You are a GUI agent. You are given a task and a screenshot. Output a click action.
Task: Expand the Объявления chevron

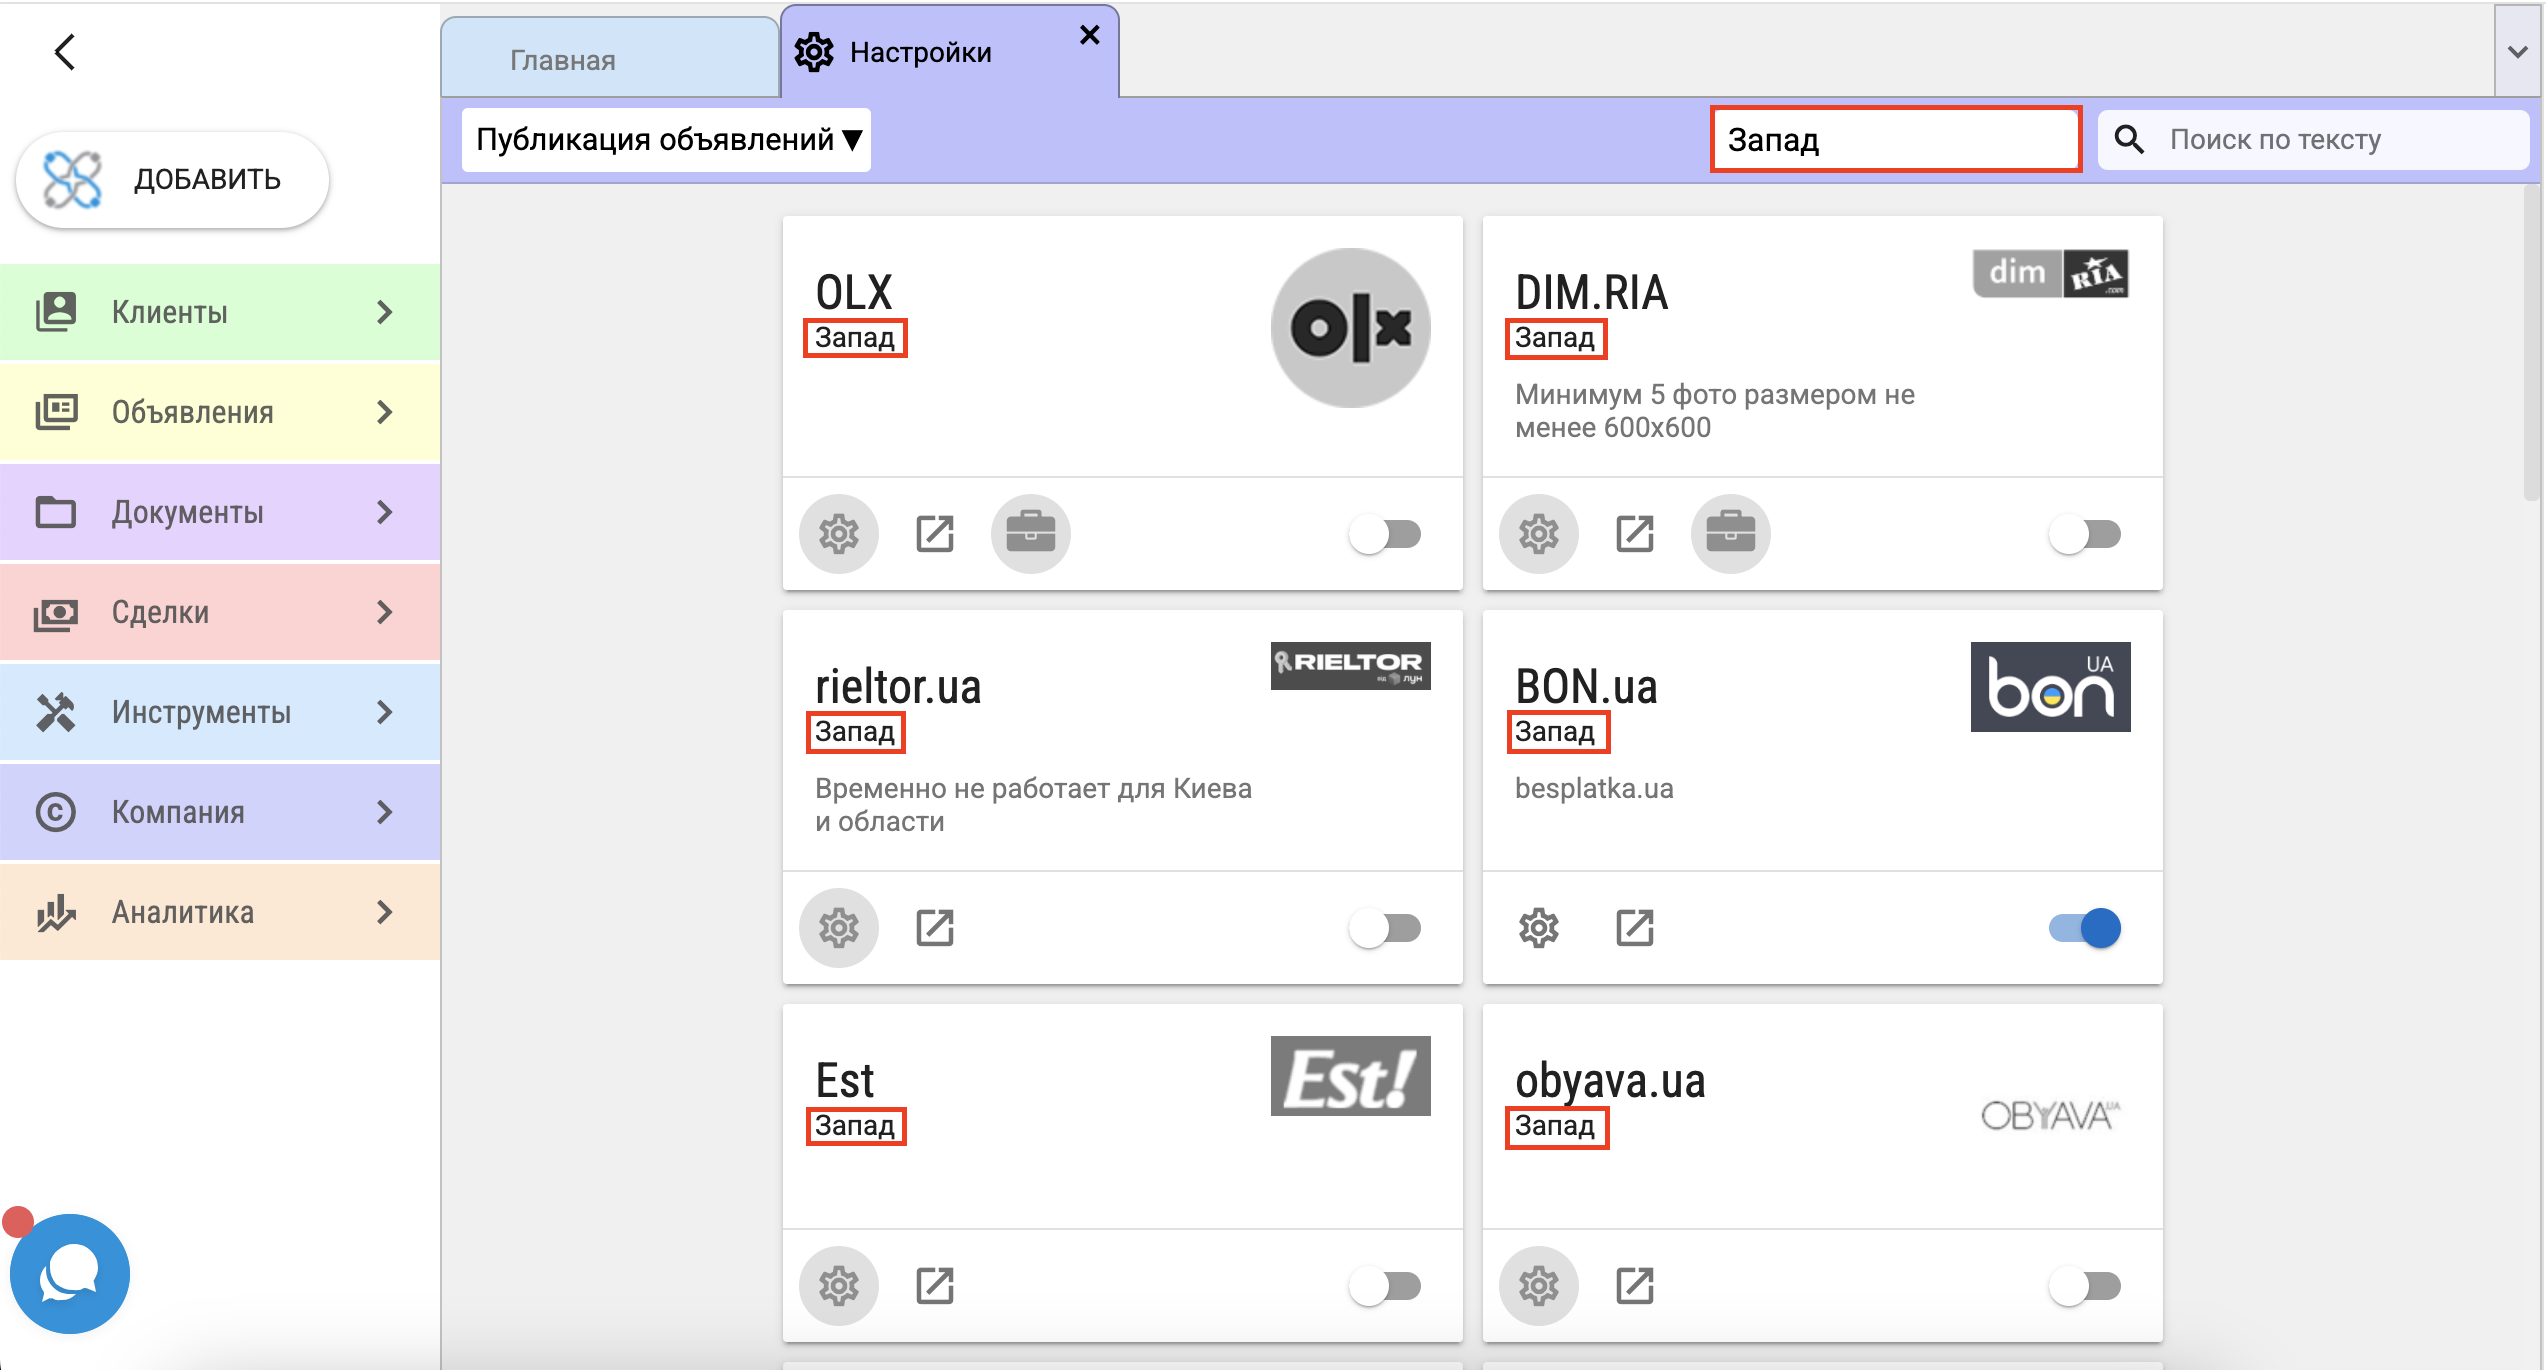tap(385, 412)
